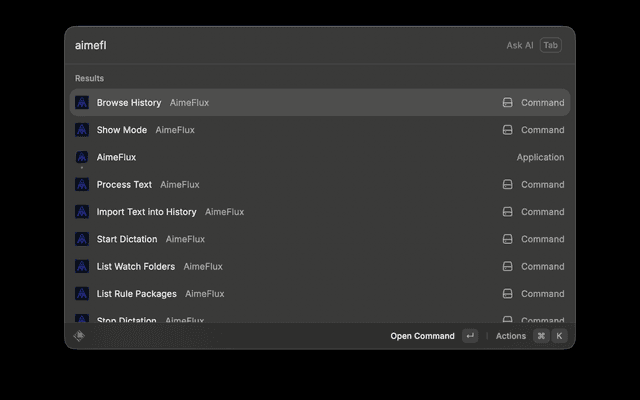Open the AimeFlux application result
This screenshot has width=640, height=400.
click(320, 157)
